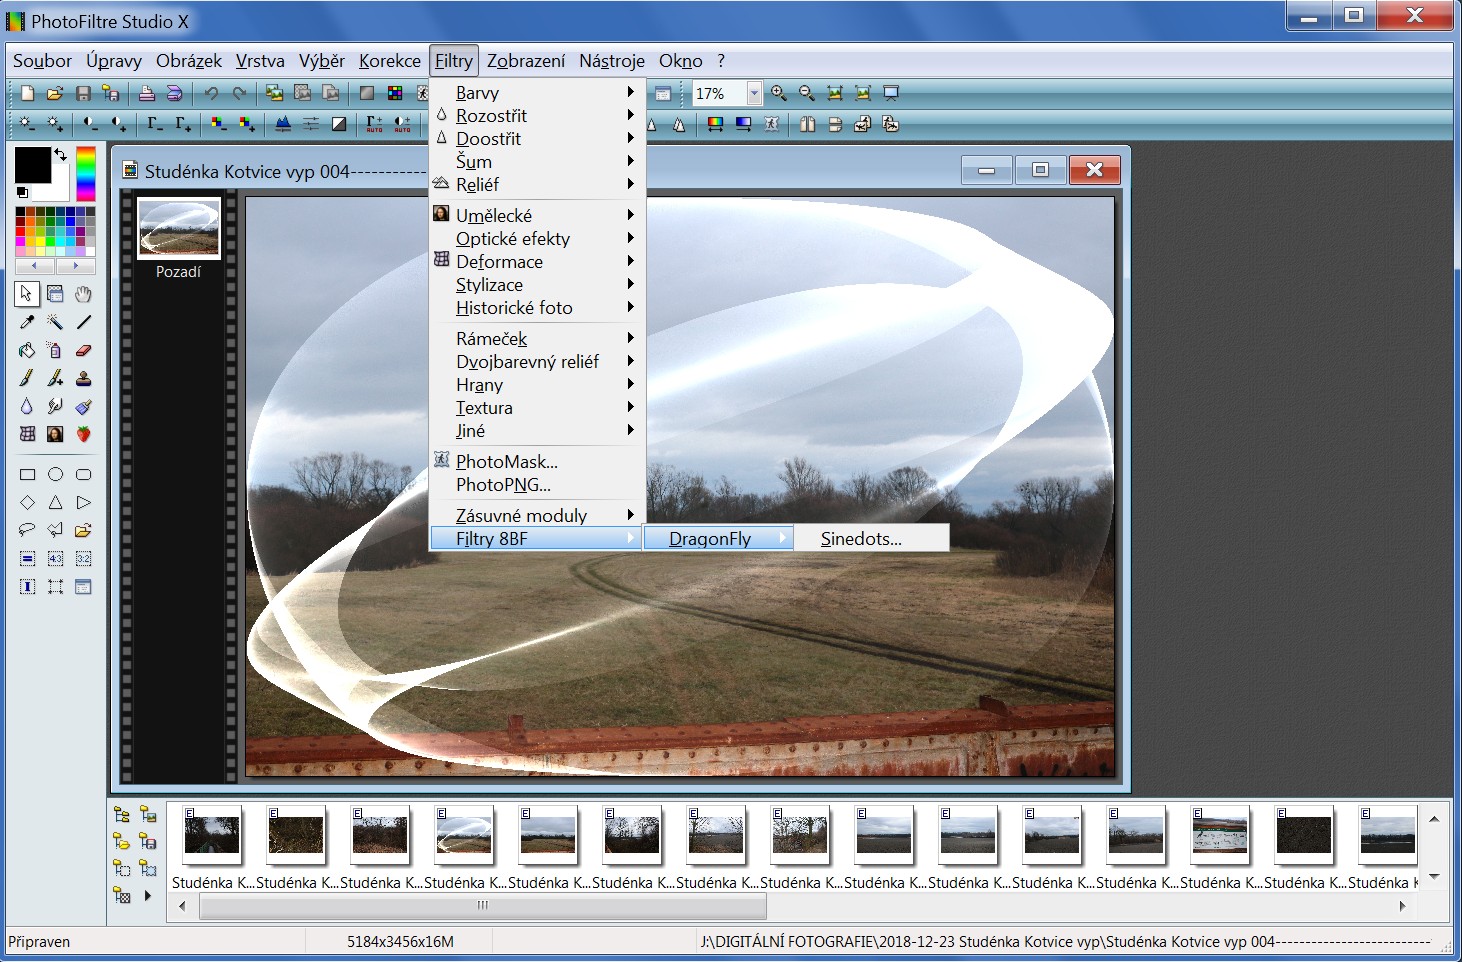1462x962 pixels.
Task: Expand the Barvy submenu
Action: pos(538,92)
